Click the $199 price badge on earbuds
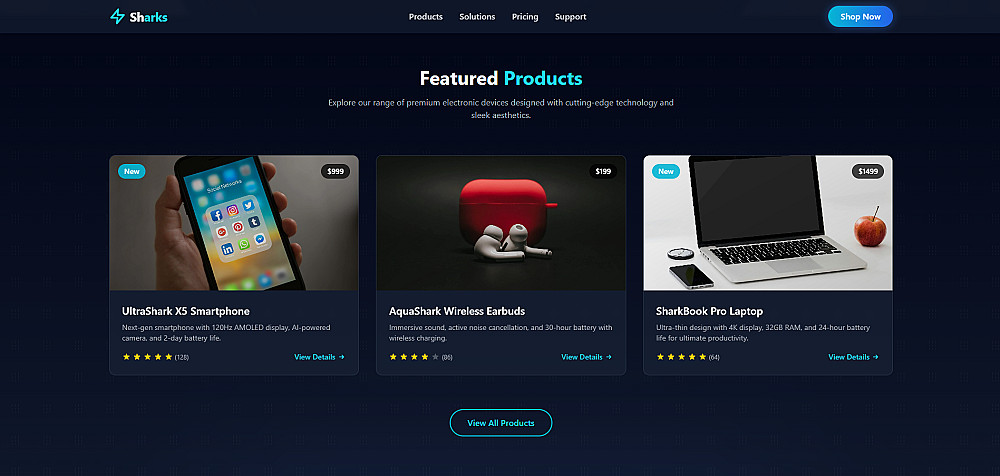 coord(603,171)
